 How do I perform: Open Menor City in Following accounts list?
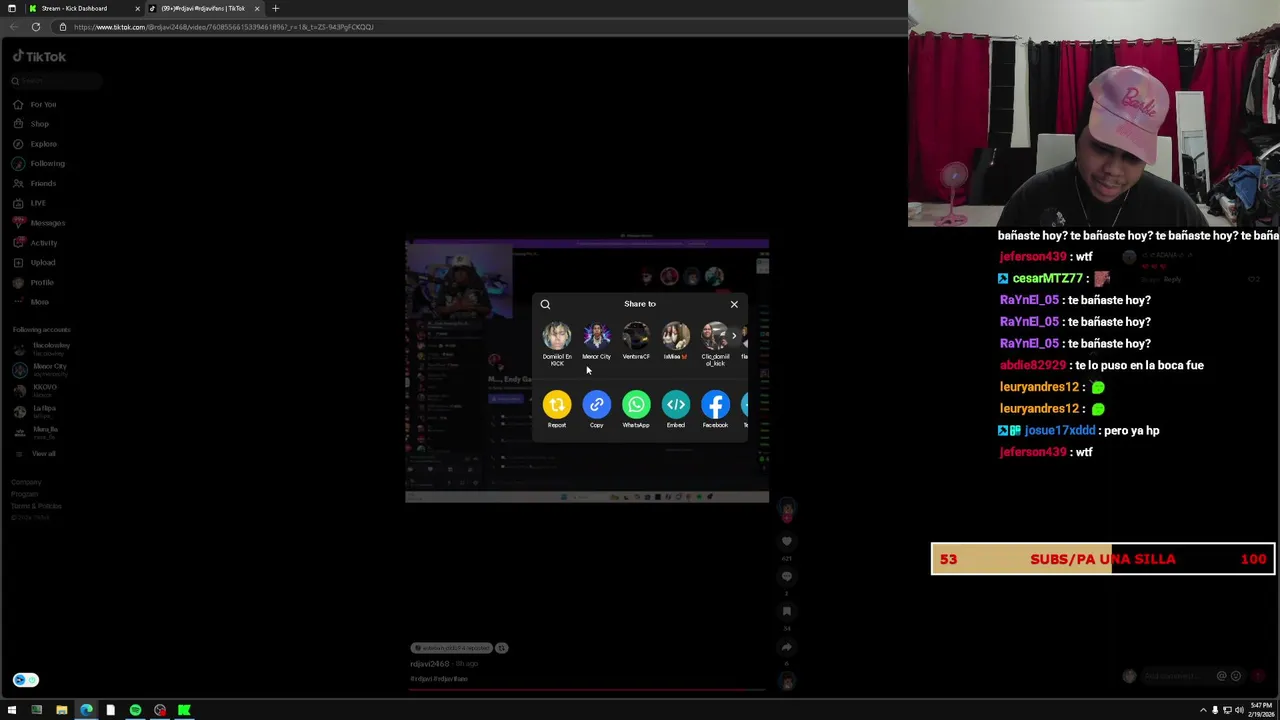[41, 370]
